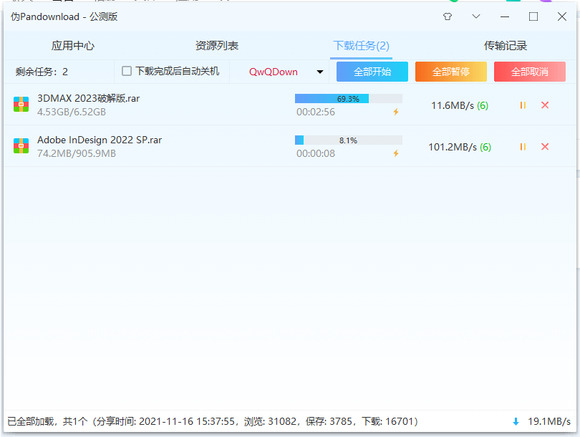Click the 剩余任务: 2 label

pyautogui.click(x=42, y=72)
